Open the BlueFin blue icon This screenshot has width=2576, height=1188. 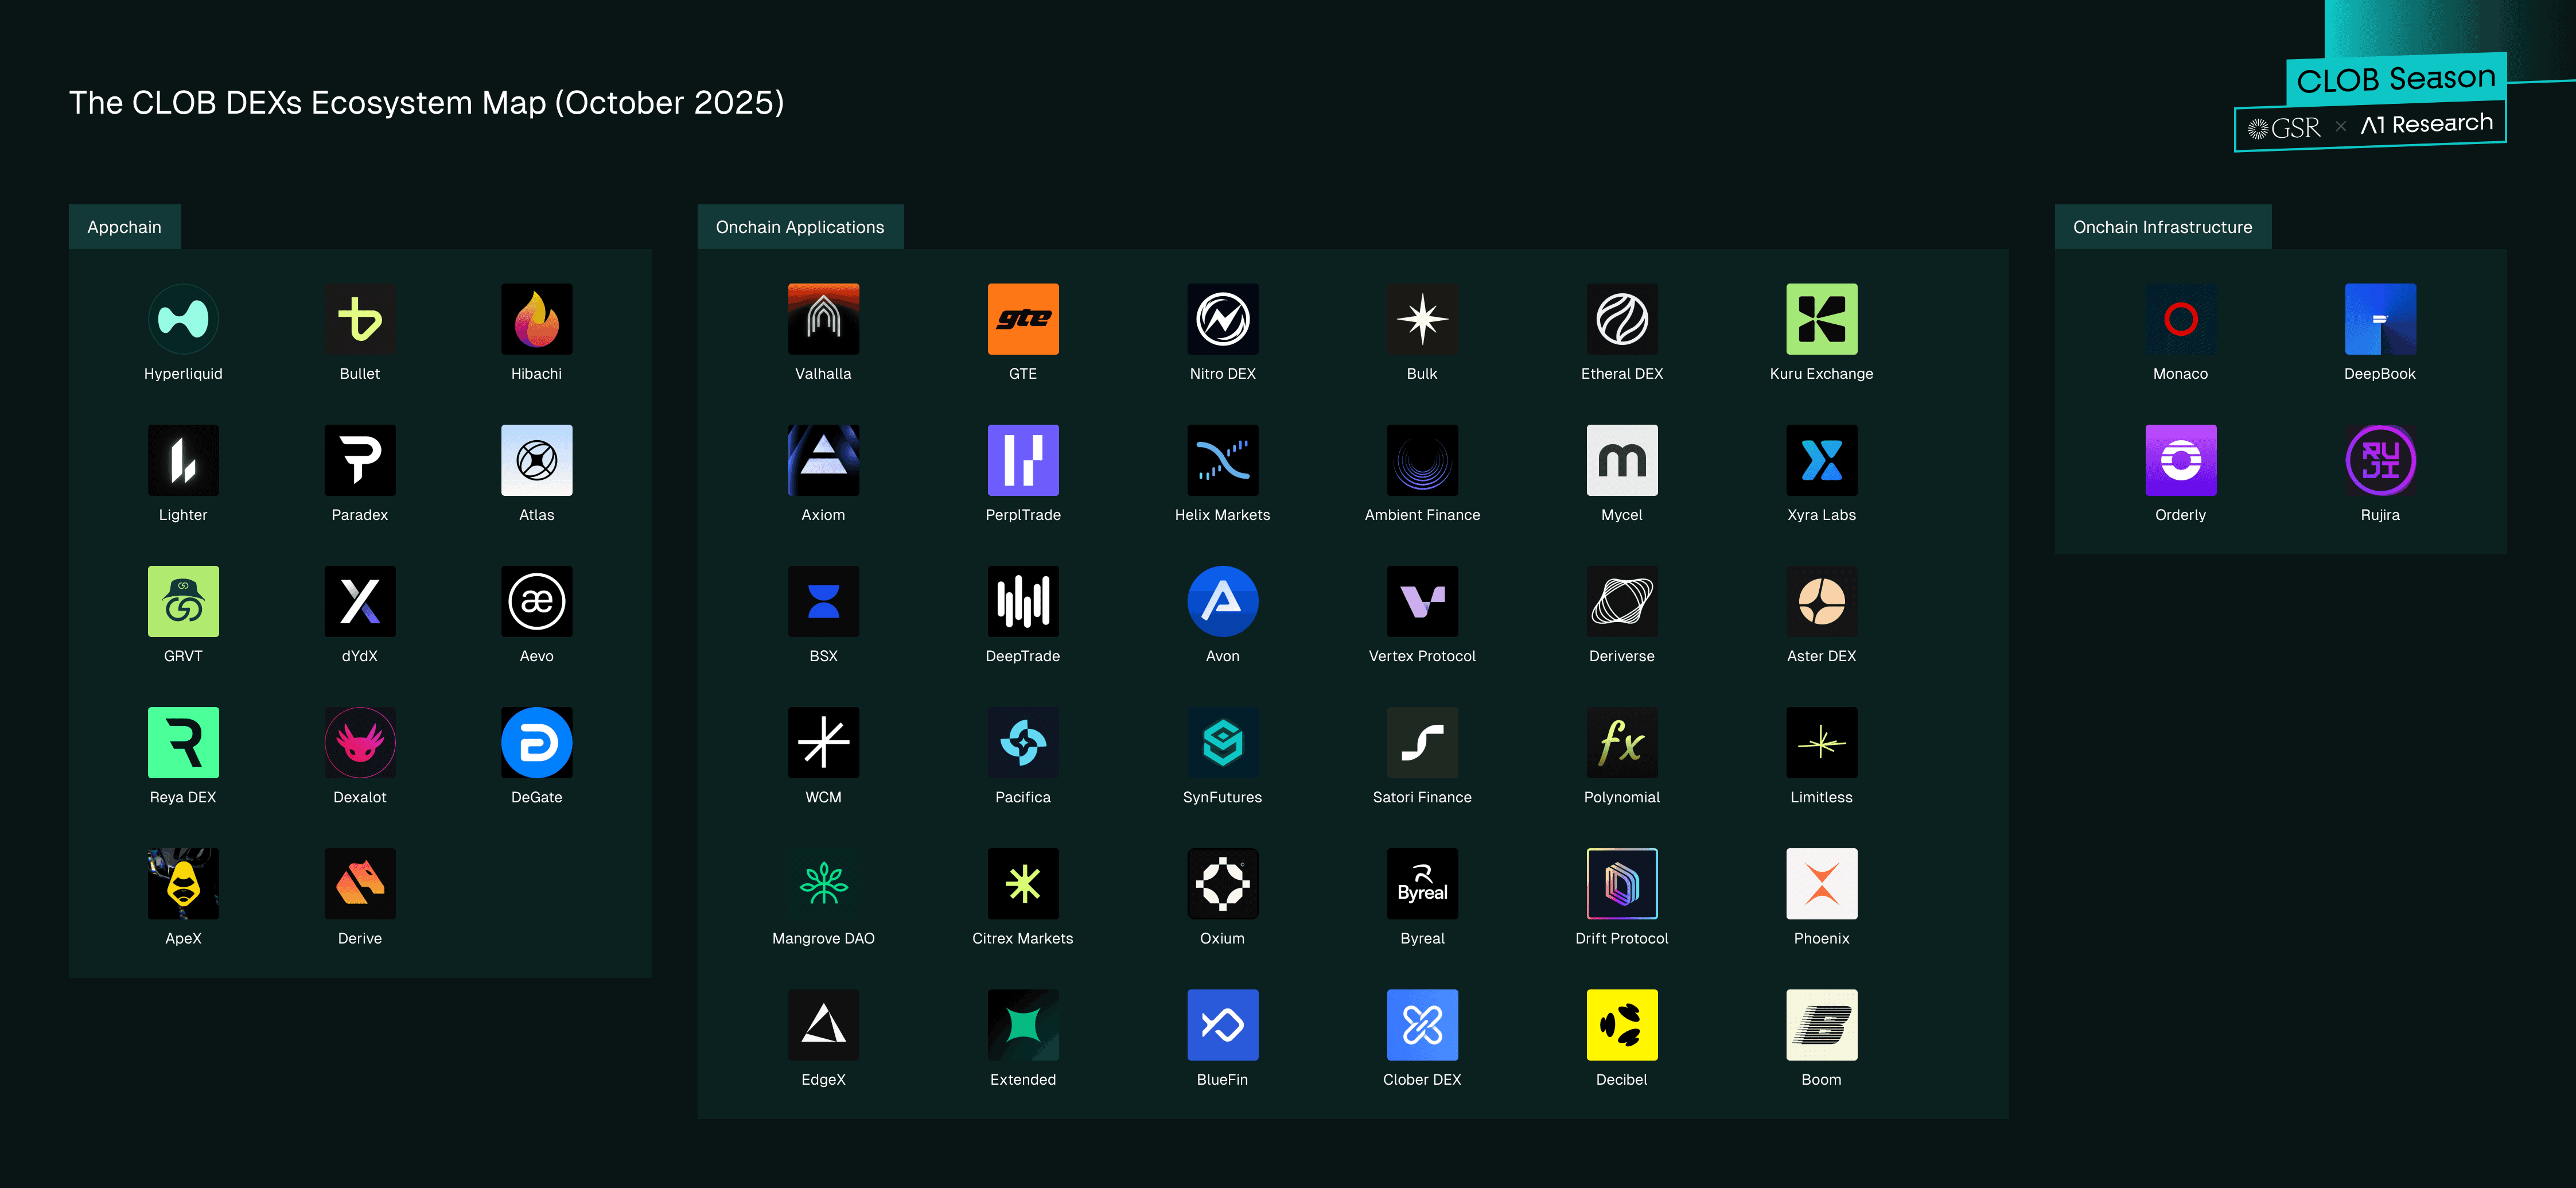coord(1222,1024)
